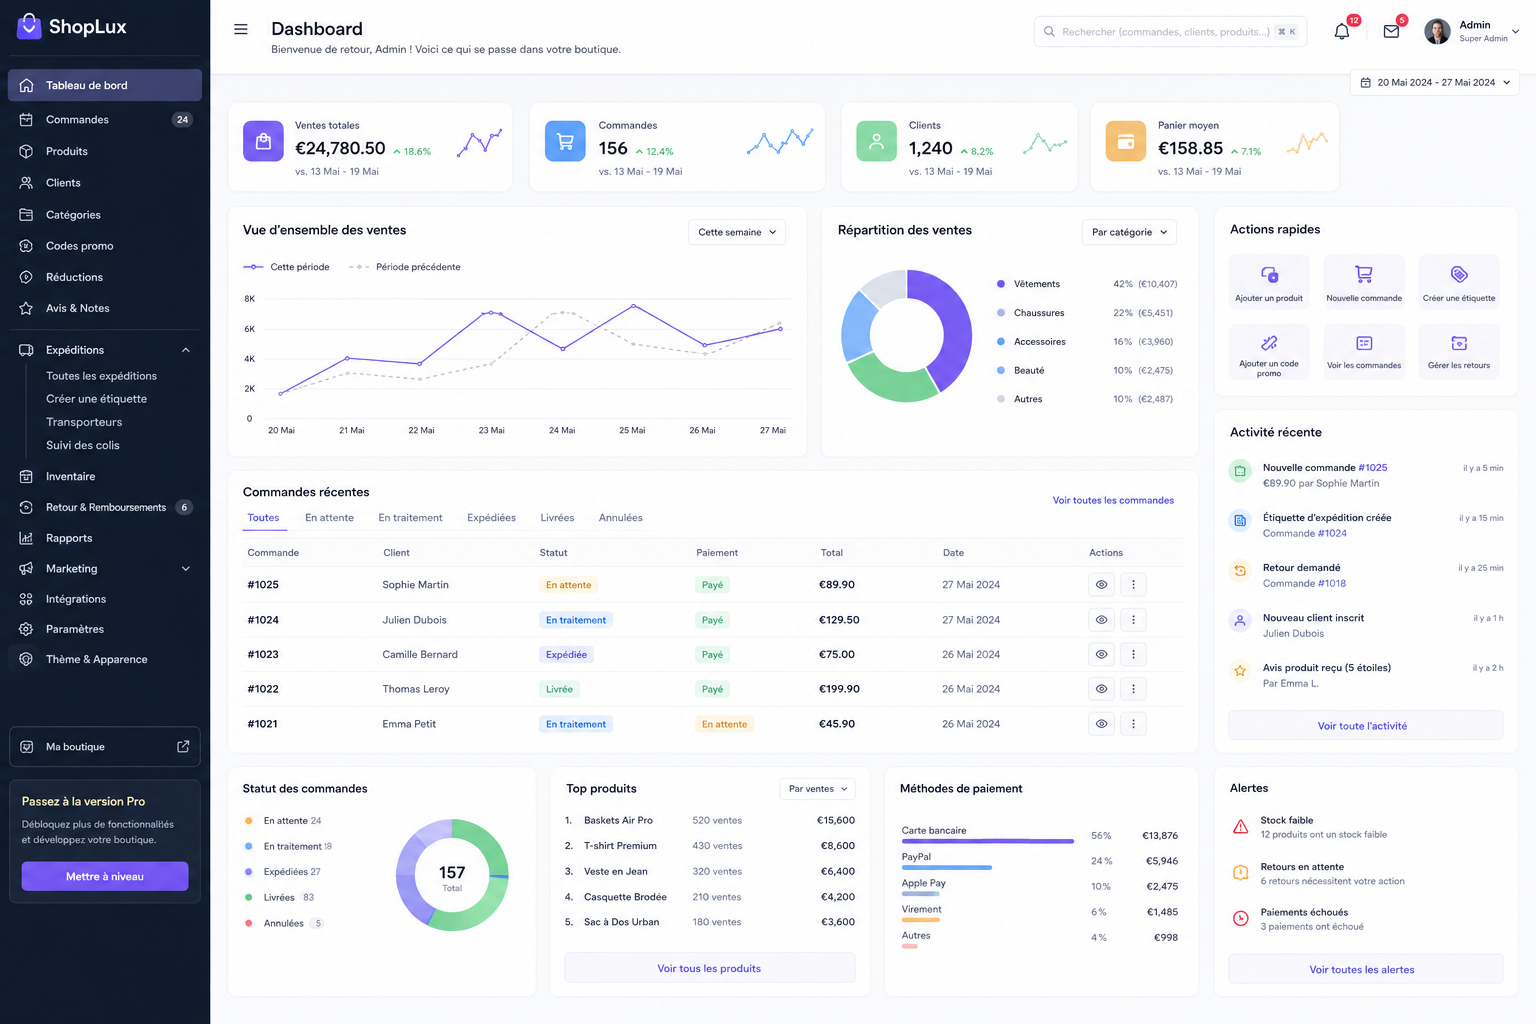
Task: Toggle the hamburger sidebar menu icon
Action: click(x=241, y=29)
